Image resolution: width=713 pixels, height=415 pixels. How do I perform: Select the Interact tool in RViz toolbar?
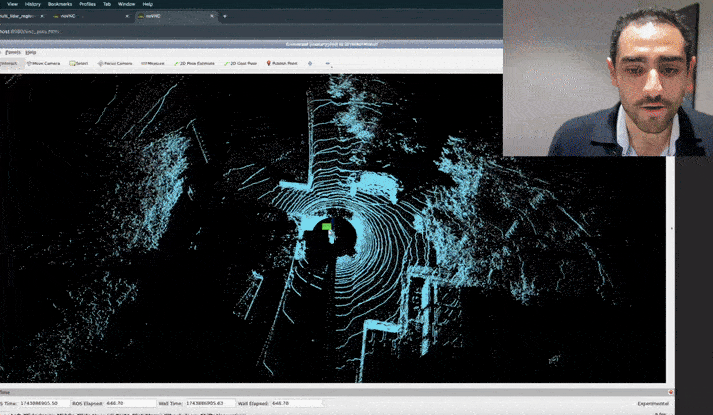(8, 63)
